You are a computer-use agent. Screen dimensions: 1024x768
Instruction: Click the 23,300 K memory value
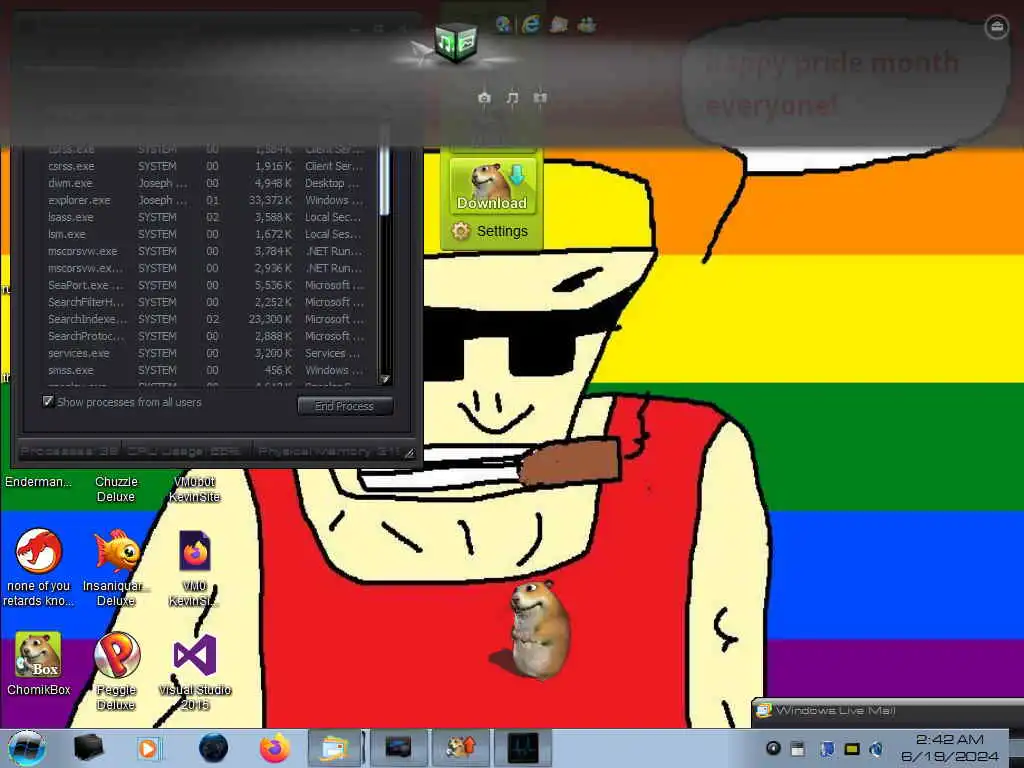tap(270, 319)
